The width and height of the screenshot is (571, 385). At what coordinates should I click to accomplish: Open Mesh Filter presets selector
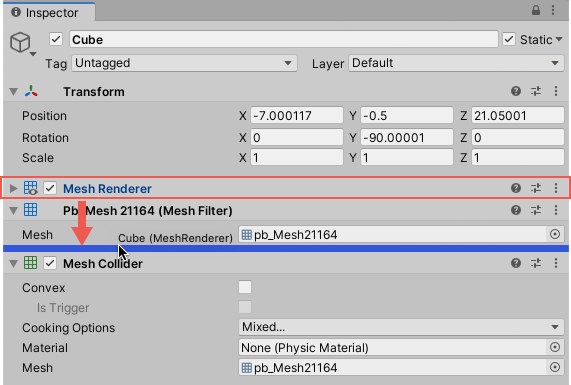tap(536, 210)
